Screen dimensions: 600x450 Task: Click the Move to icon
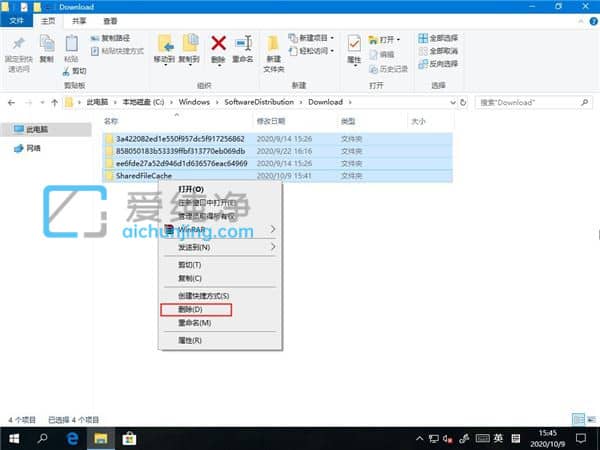pyautogui.click(x=166, y=44)
